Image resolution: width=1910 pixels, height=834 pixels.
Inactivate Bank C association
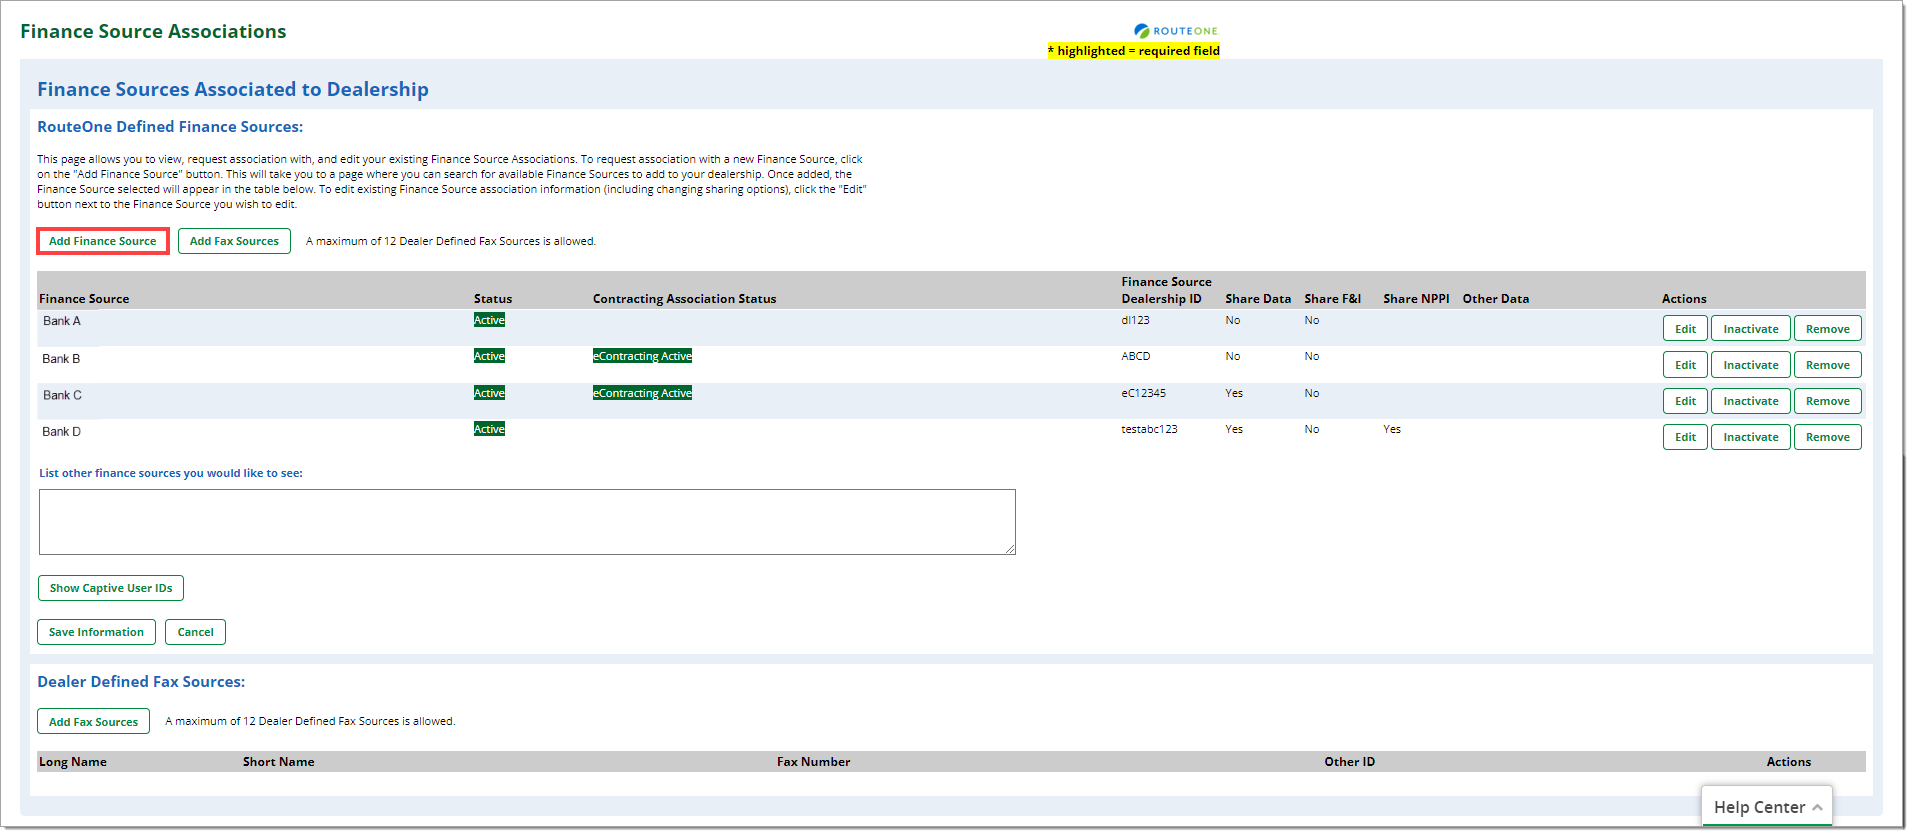point(1750,401)
